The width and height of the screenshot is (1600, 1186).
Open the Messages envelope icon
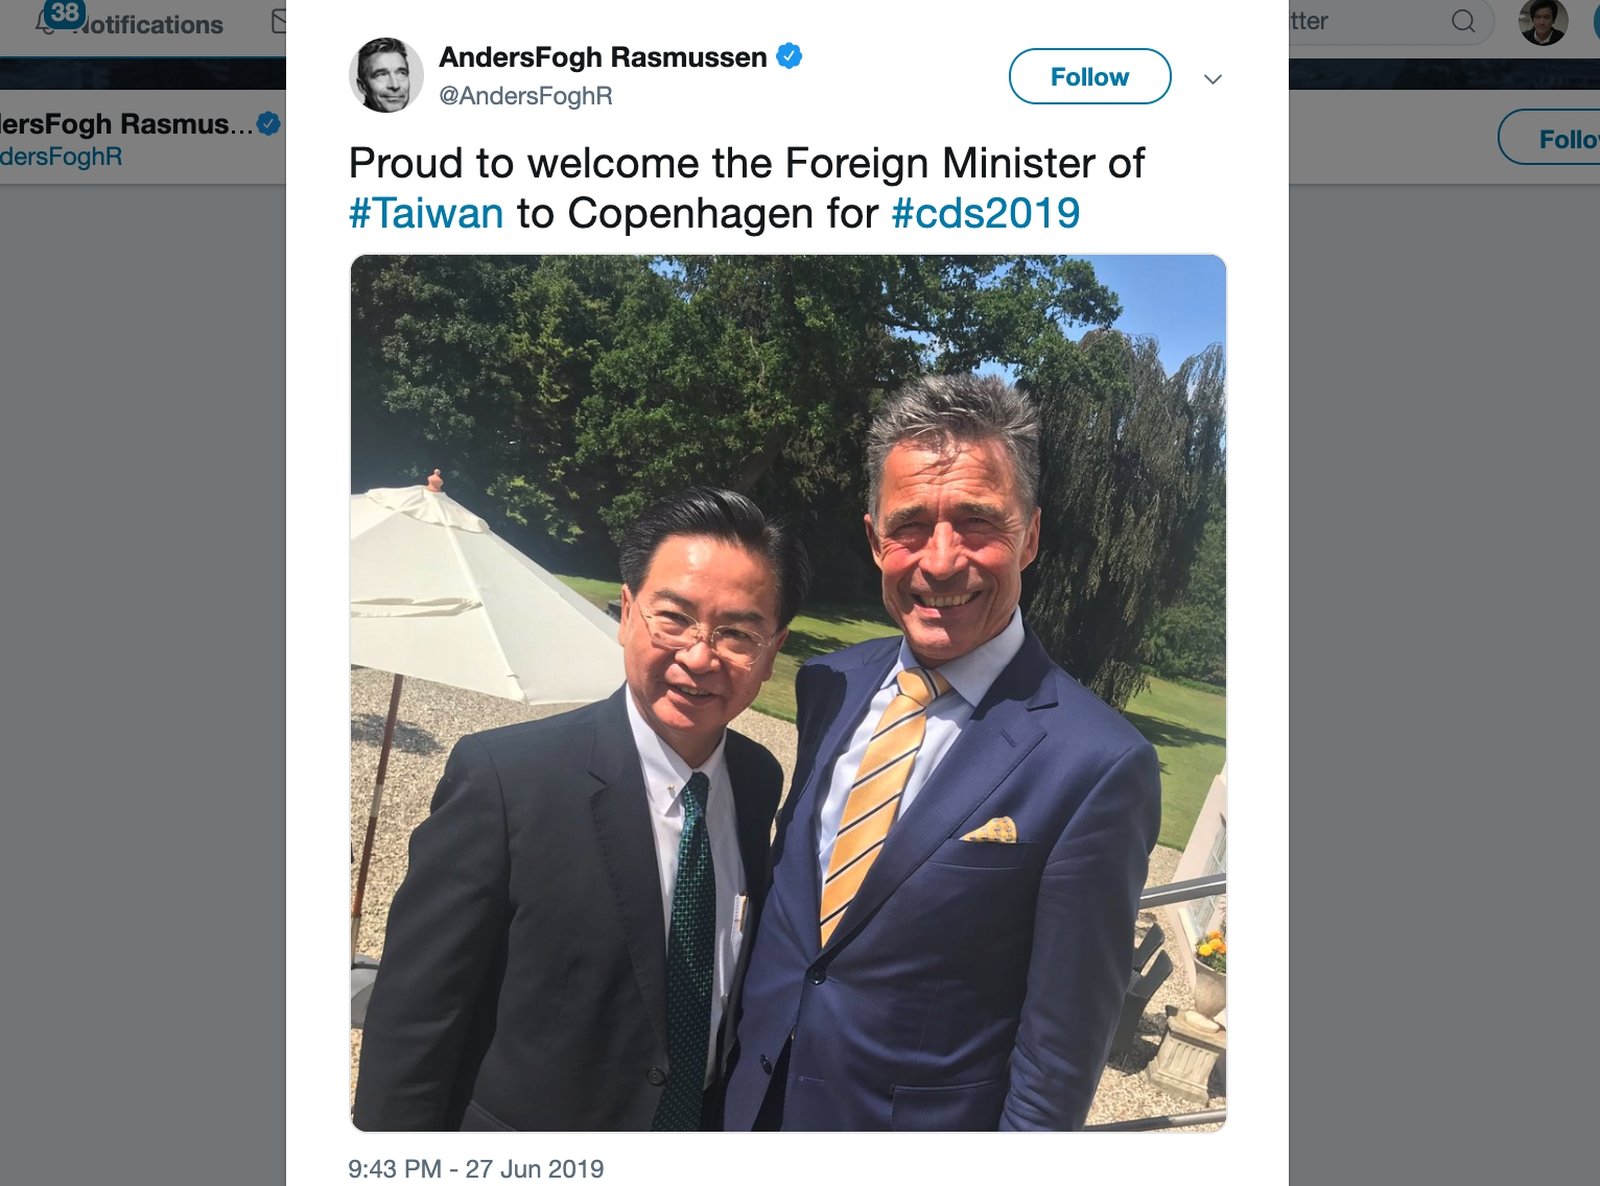point(279,21)
